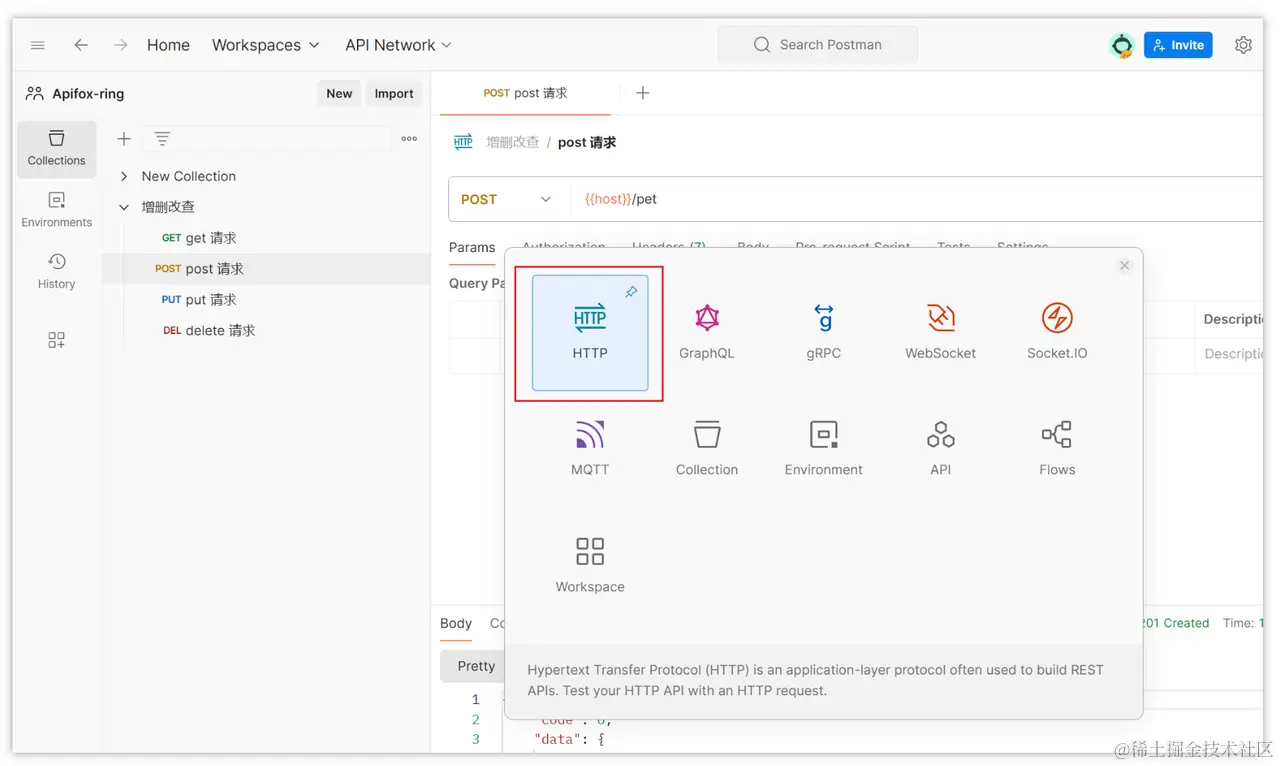The image size is (1280, 766).
Task: Select the HTTP request tile
Action: point(590,333)
